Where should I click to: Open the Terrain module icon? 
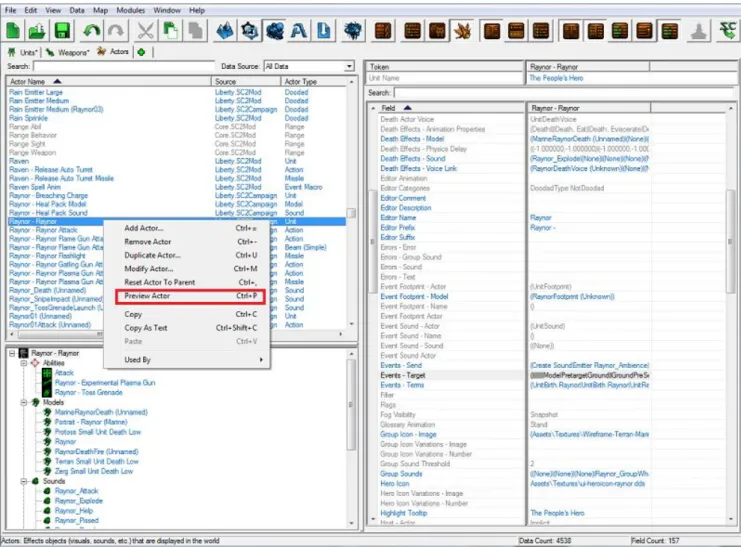(x=225, y=31)
